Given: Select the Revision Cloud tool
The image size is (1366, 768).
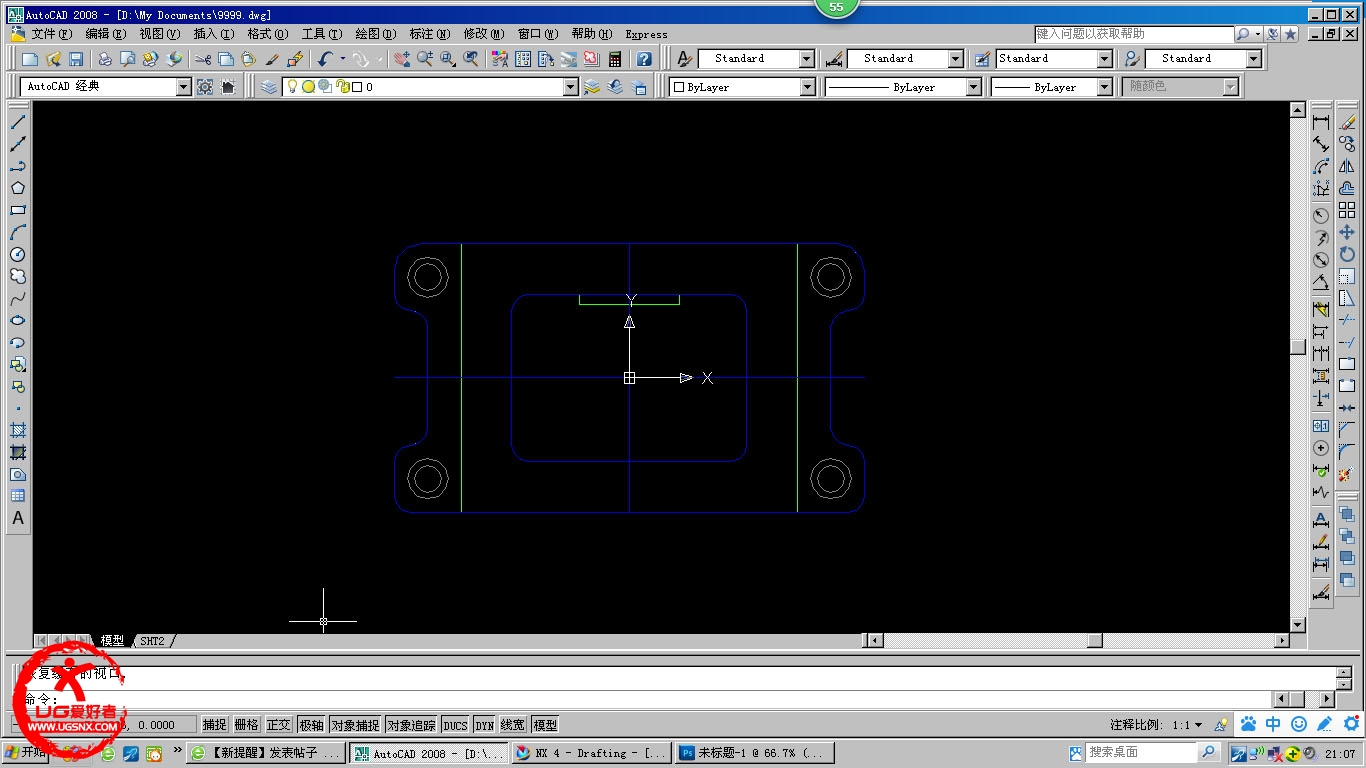Looking at the screenshot, I should [x=18, y=276].
